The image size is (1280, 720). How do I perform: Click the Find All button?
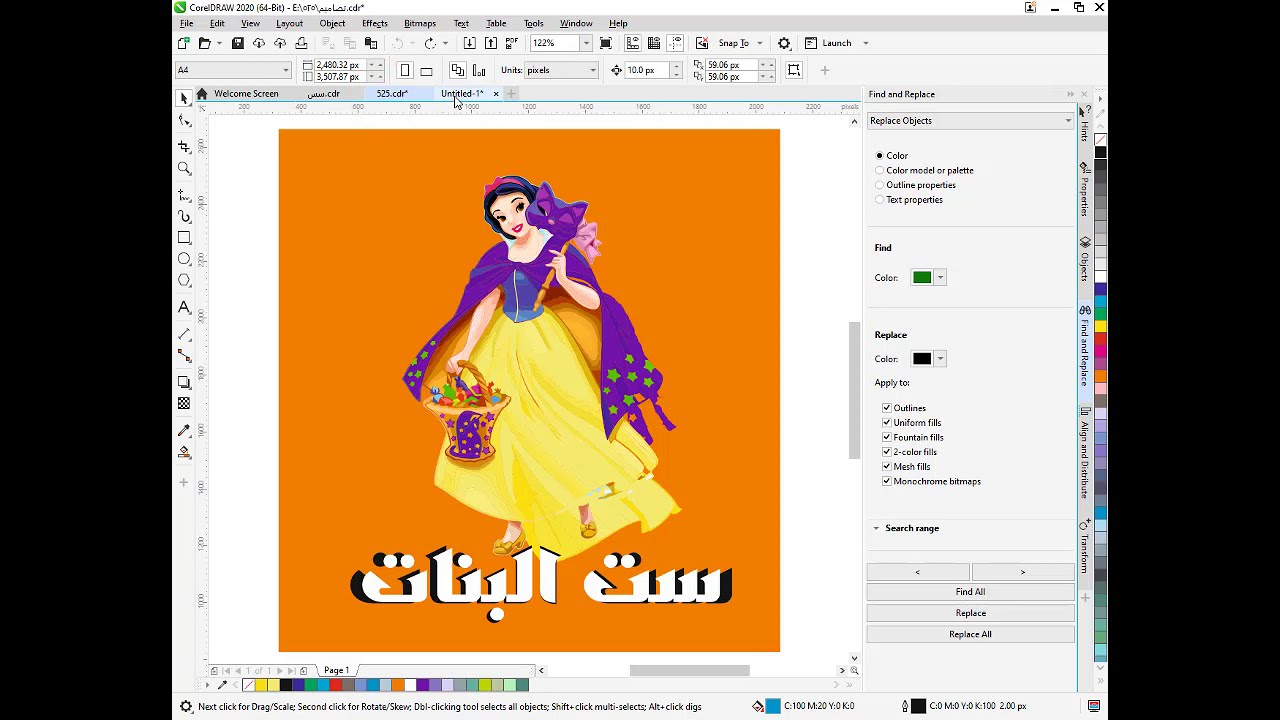click(970, 592)
